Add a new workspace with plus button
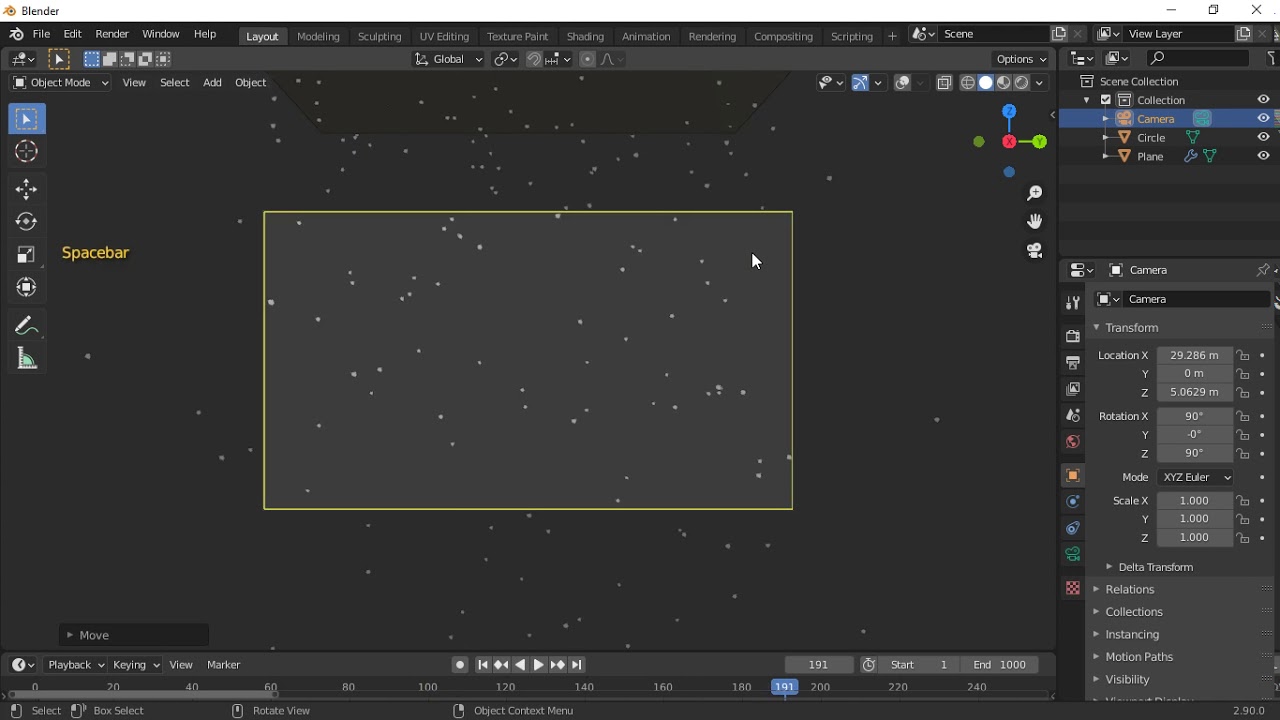1280x720 pixels. [x=893, y=36]
